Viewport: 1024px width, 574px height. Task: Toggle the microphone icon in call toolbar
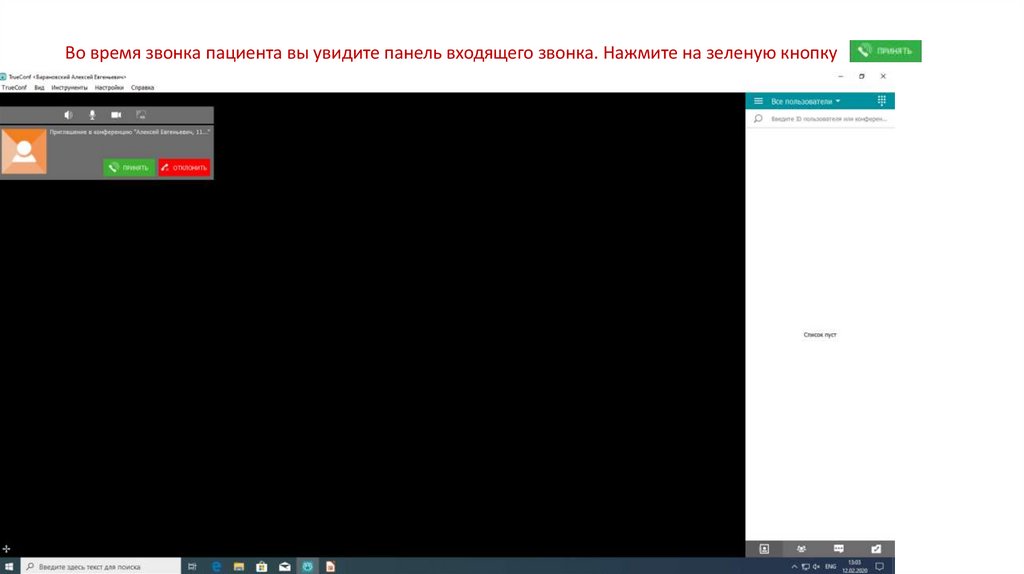click(92, 115)
